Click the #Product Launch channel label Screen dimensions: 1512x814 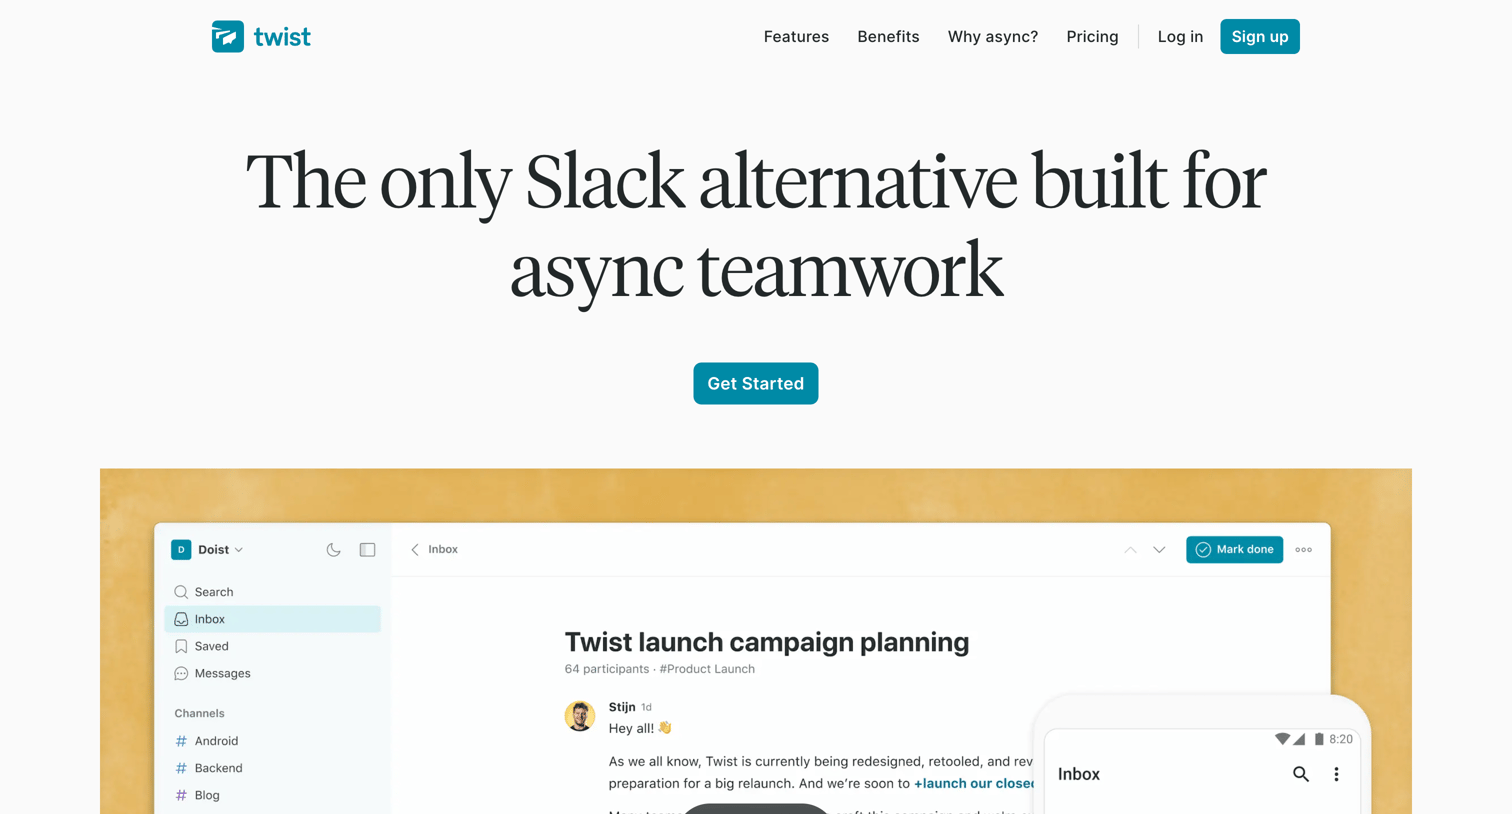click(707, 669)
